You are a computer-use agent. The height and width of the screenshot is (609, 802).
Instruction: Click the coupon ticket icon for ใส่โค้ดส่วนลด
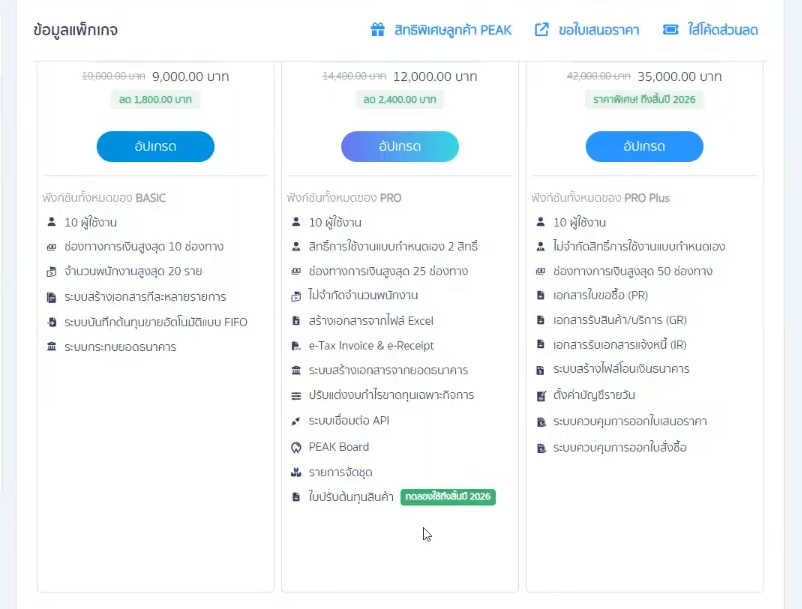point(671,30)
